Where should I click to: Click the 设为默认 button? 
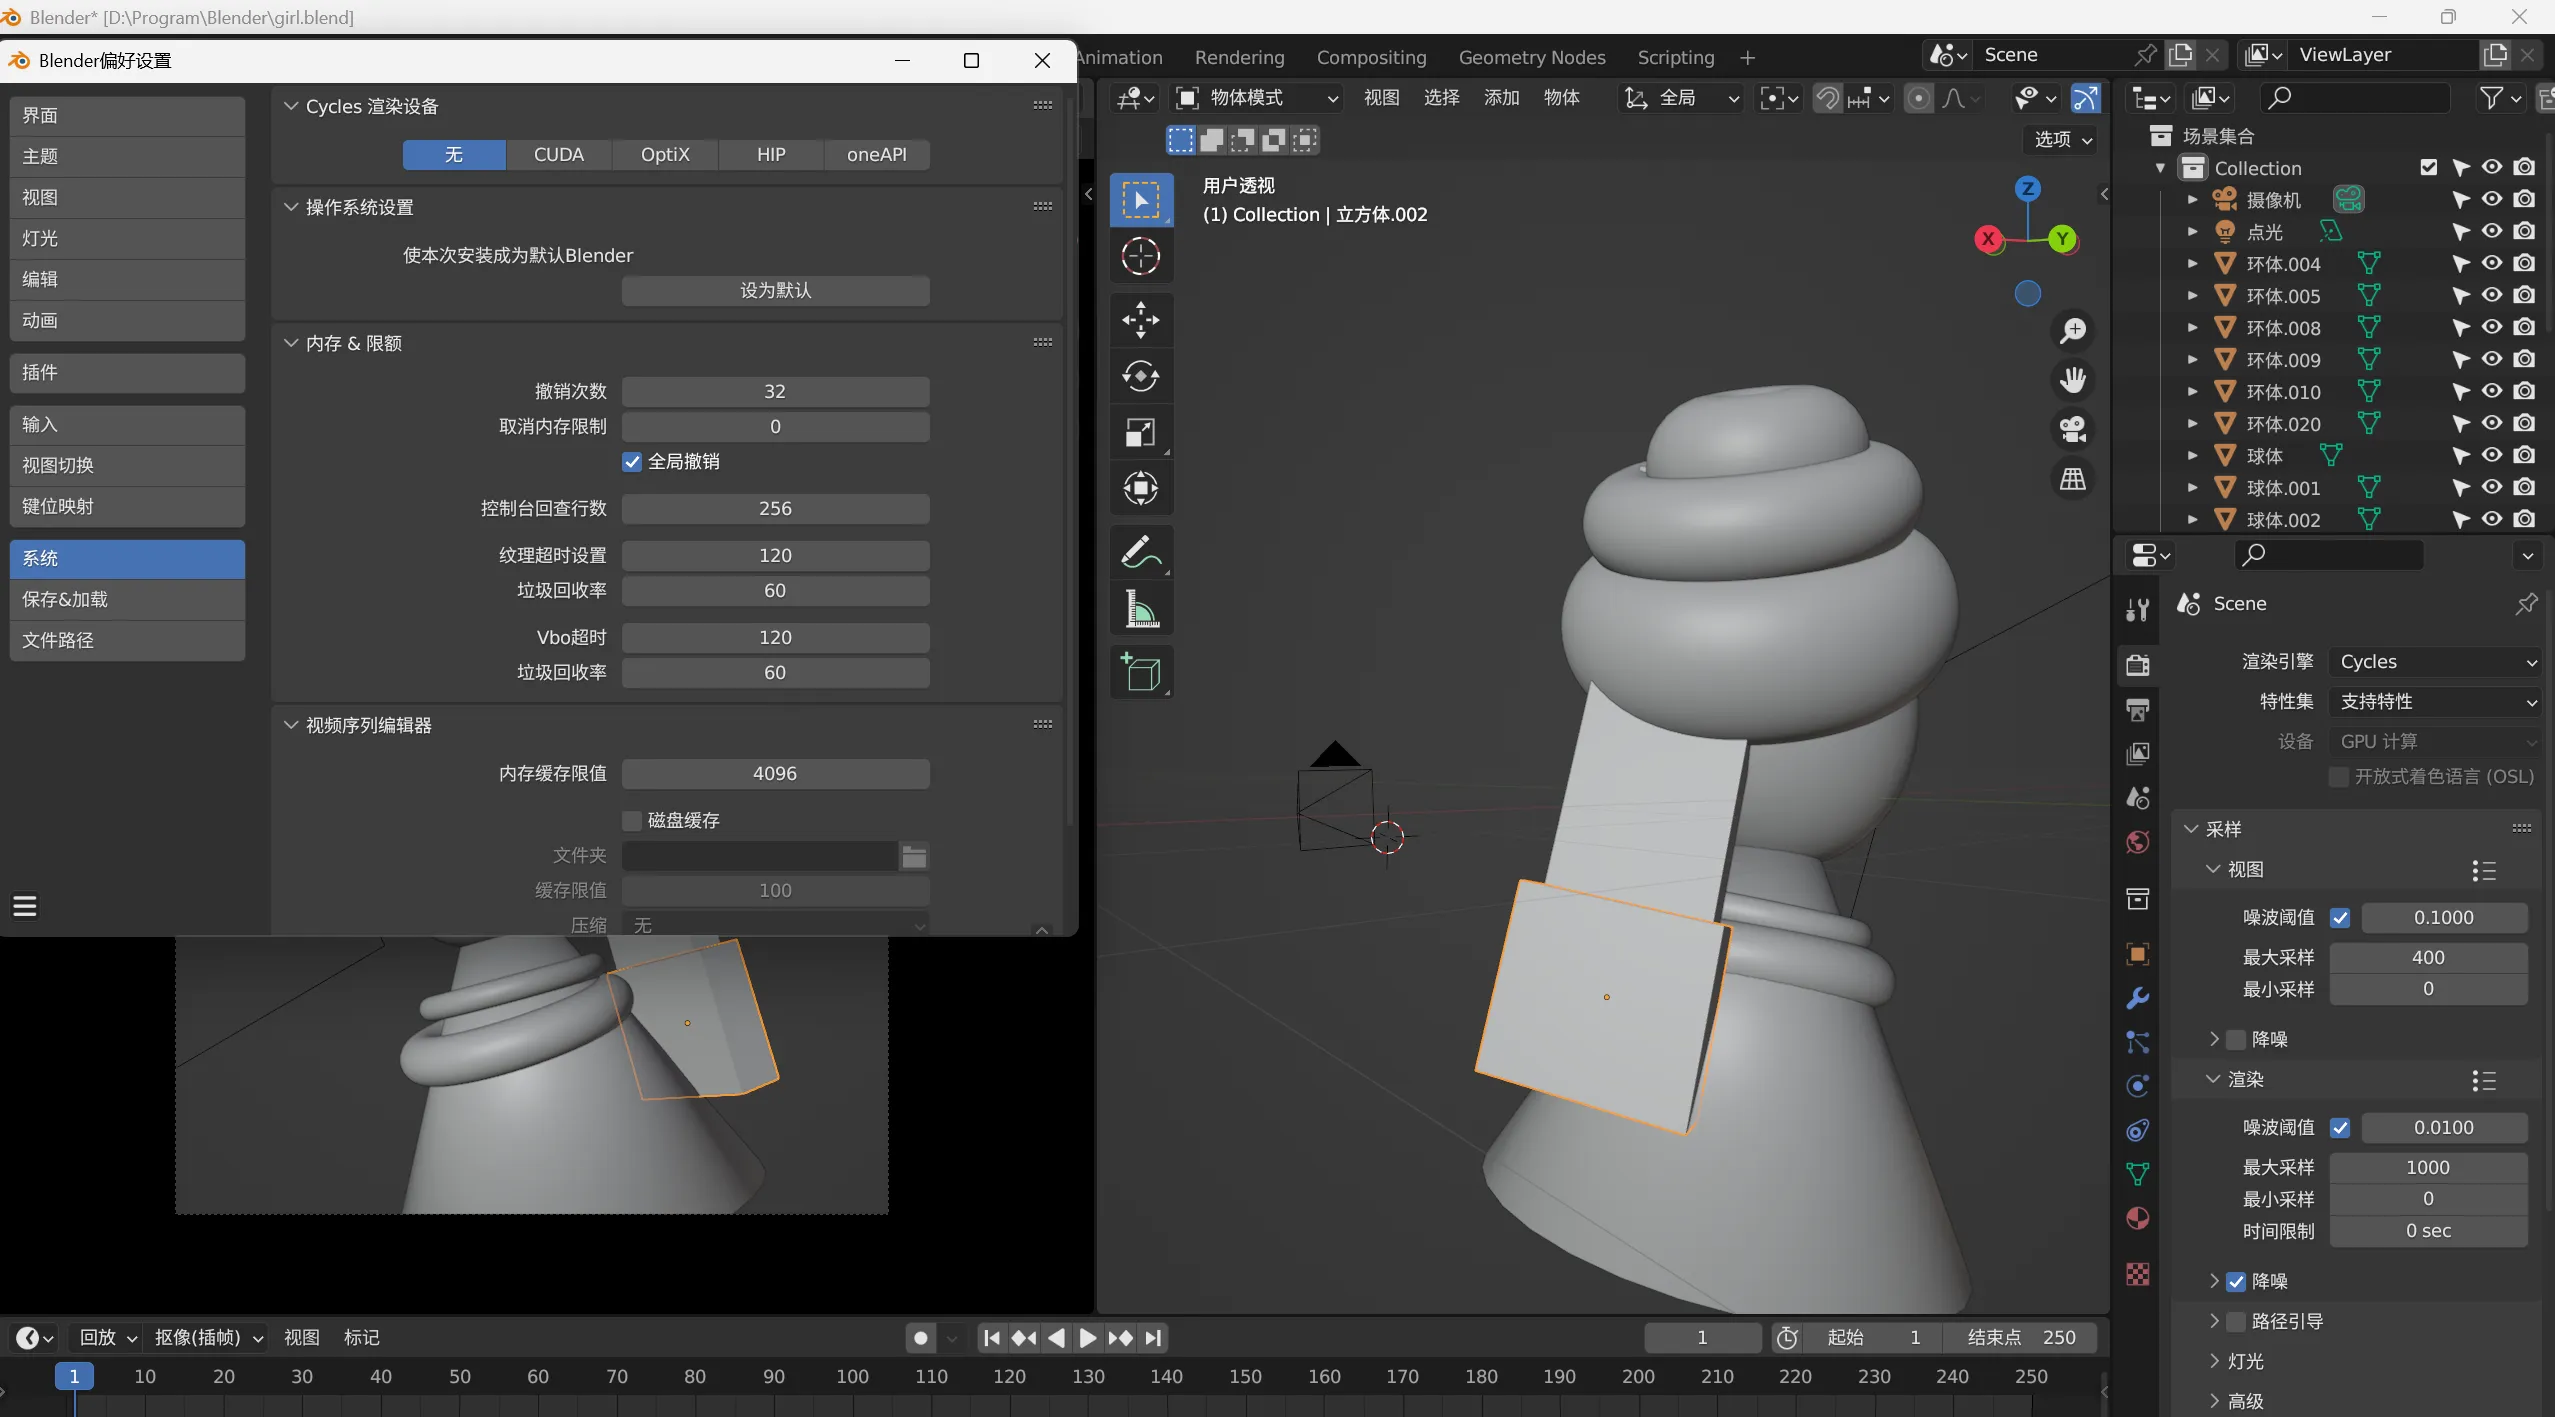click(x=775, y=291)
